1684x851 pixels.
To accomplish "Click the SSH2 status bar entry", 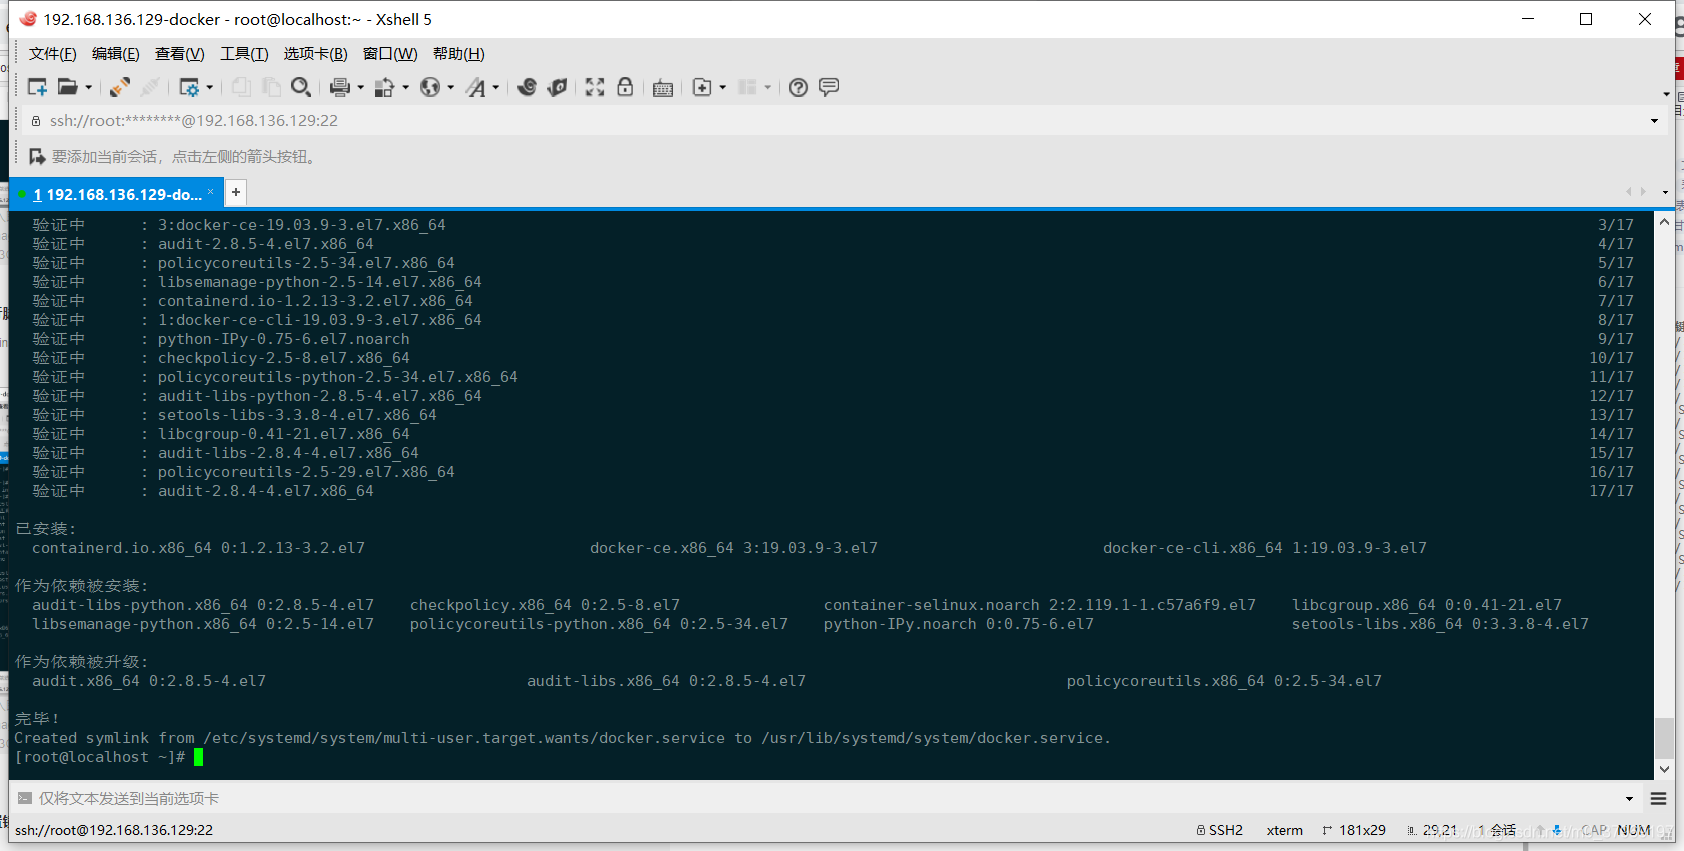I will point(1220,830).
